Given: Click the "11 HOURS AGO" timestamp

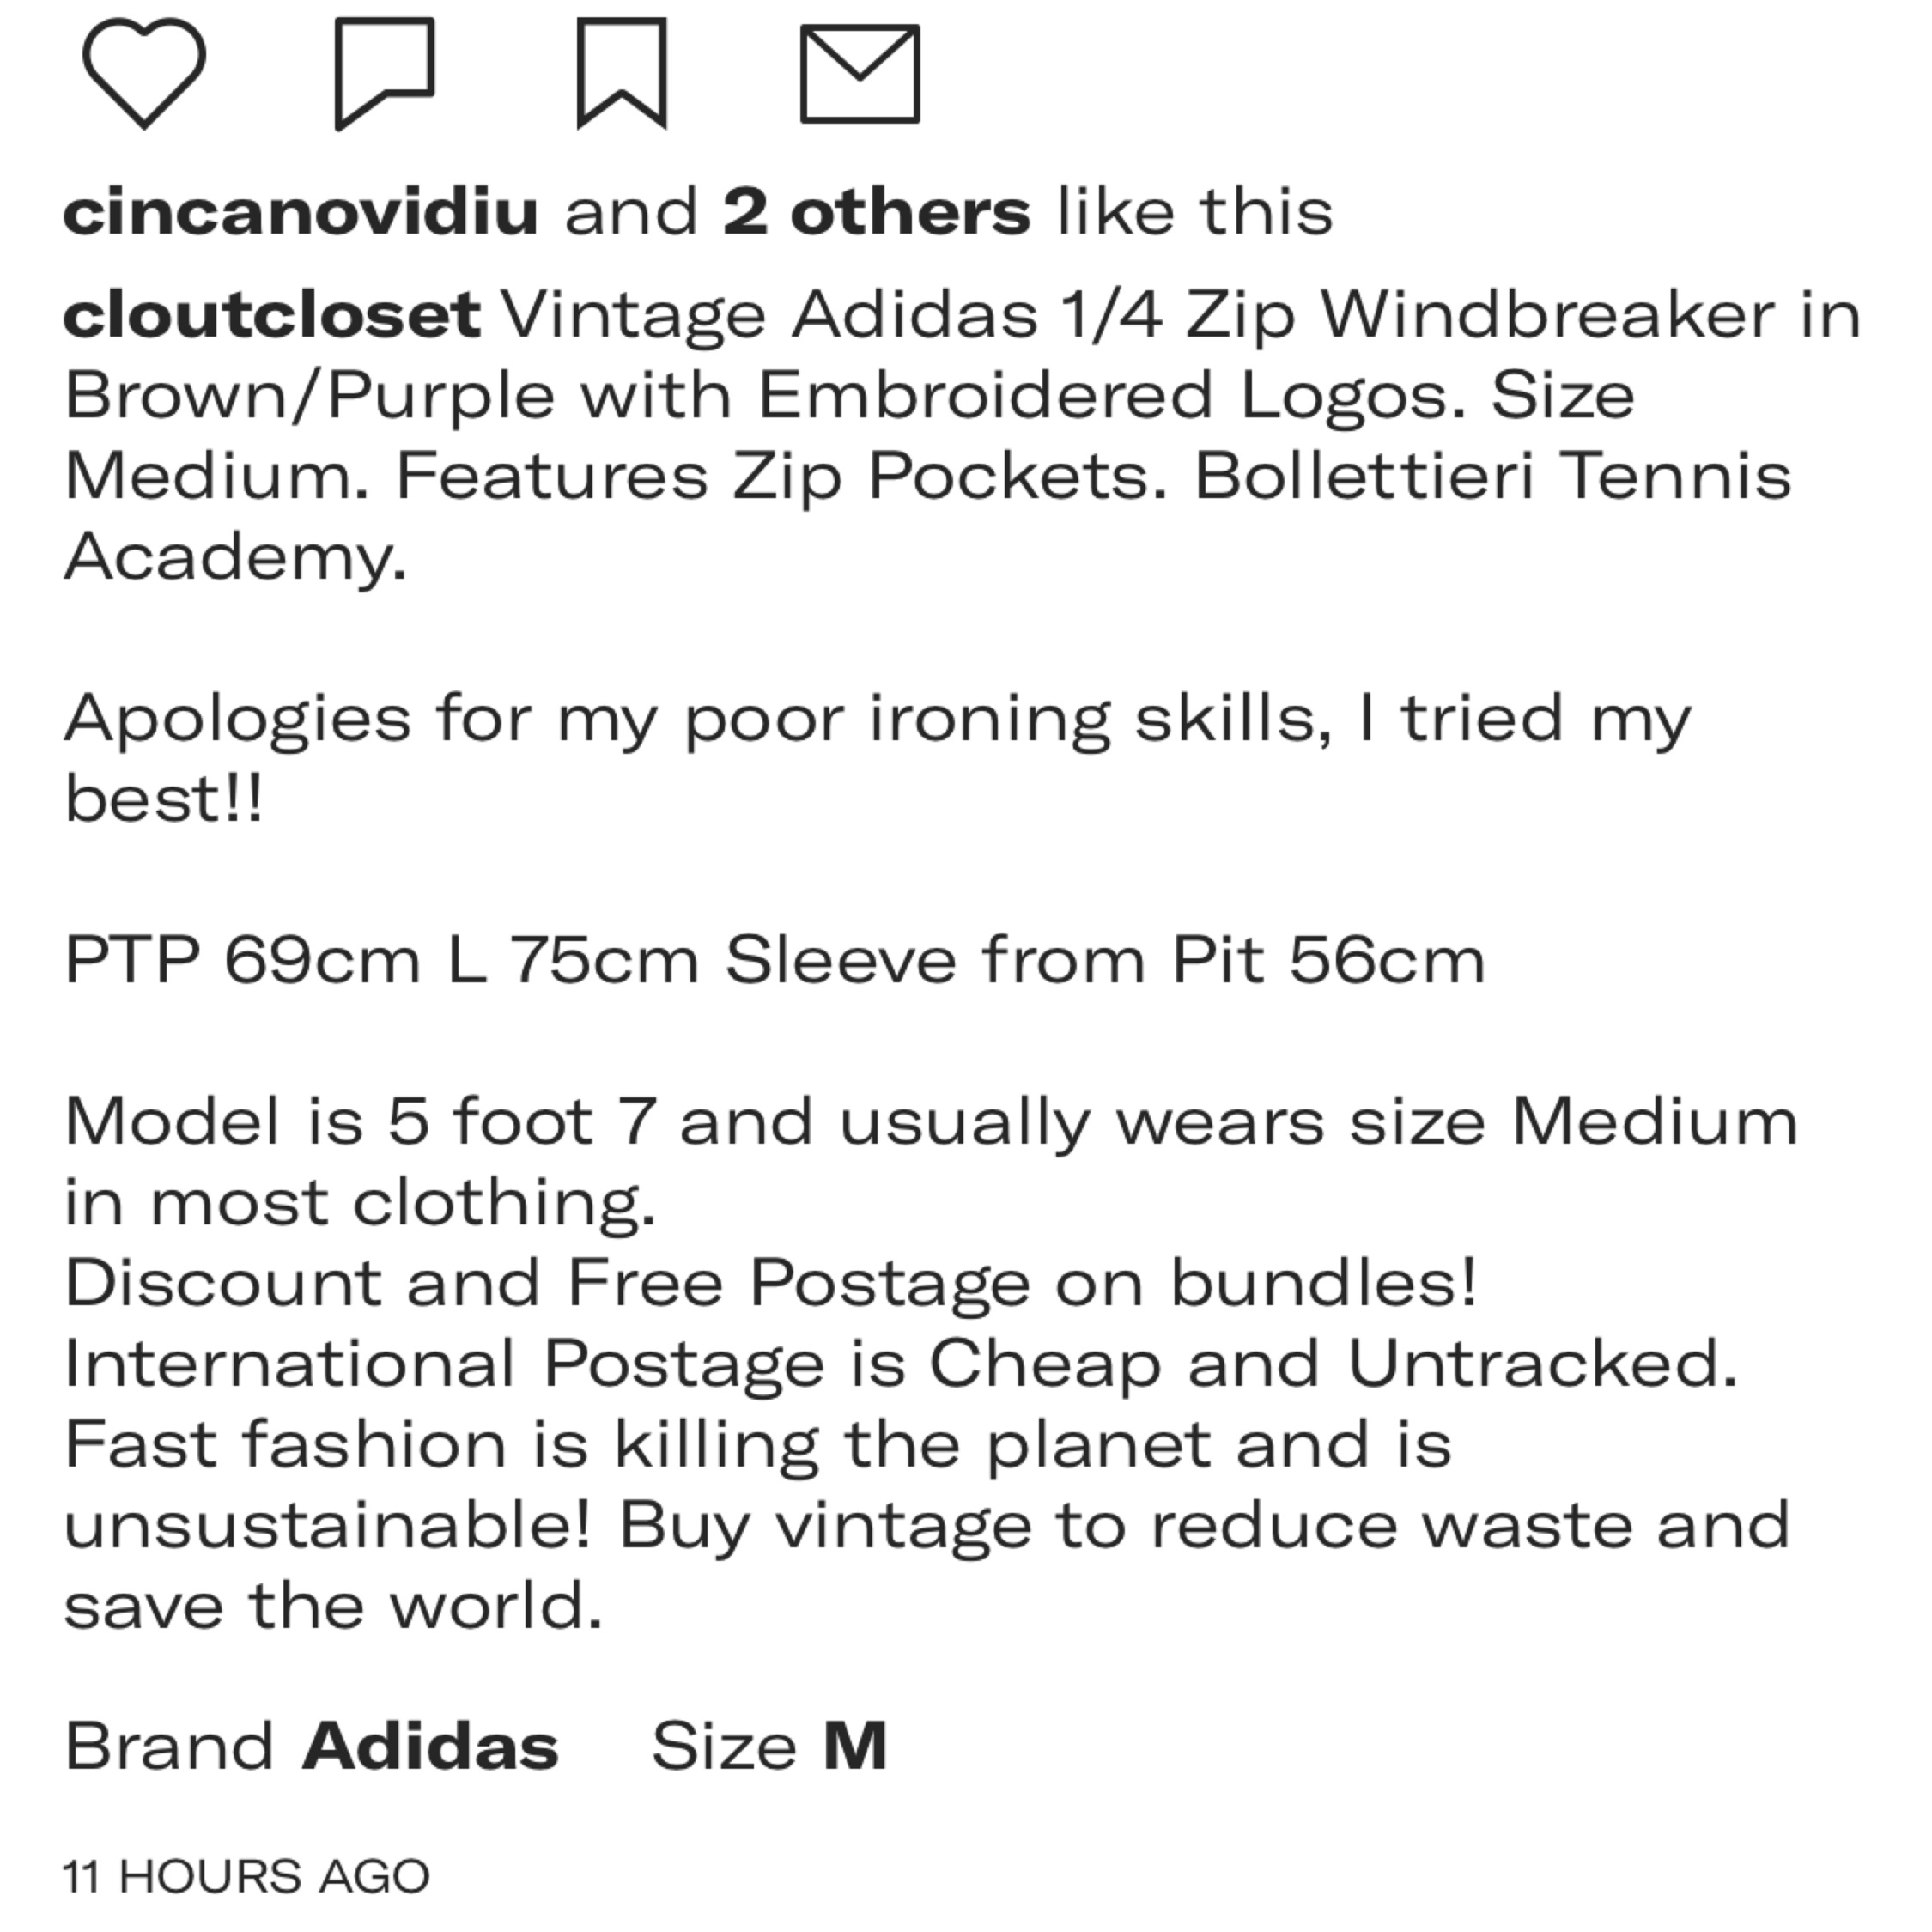Looking at the screenshot, I should (246, 1876).
